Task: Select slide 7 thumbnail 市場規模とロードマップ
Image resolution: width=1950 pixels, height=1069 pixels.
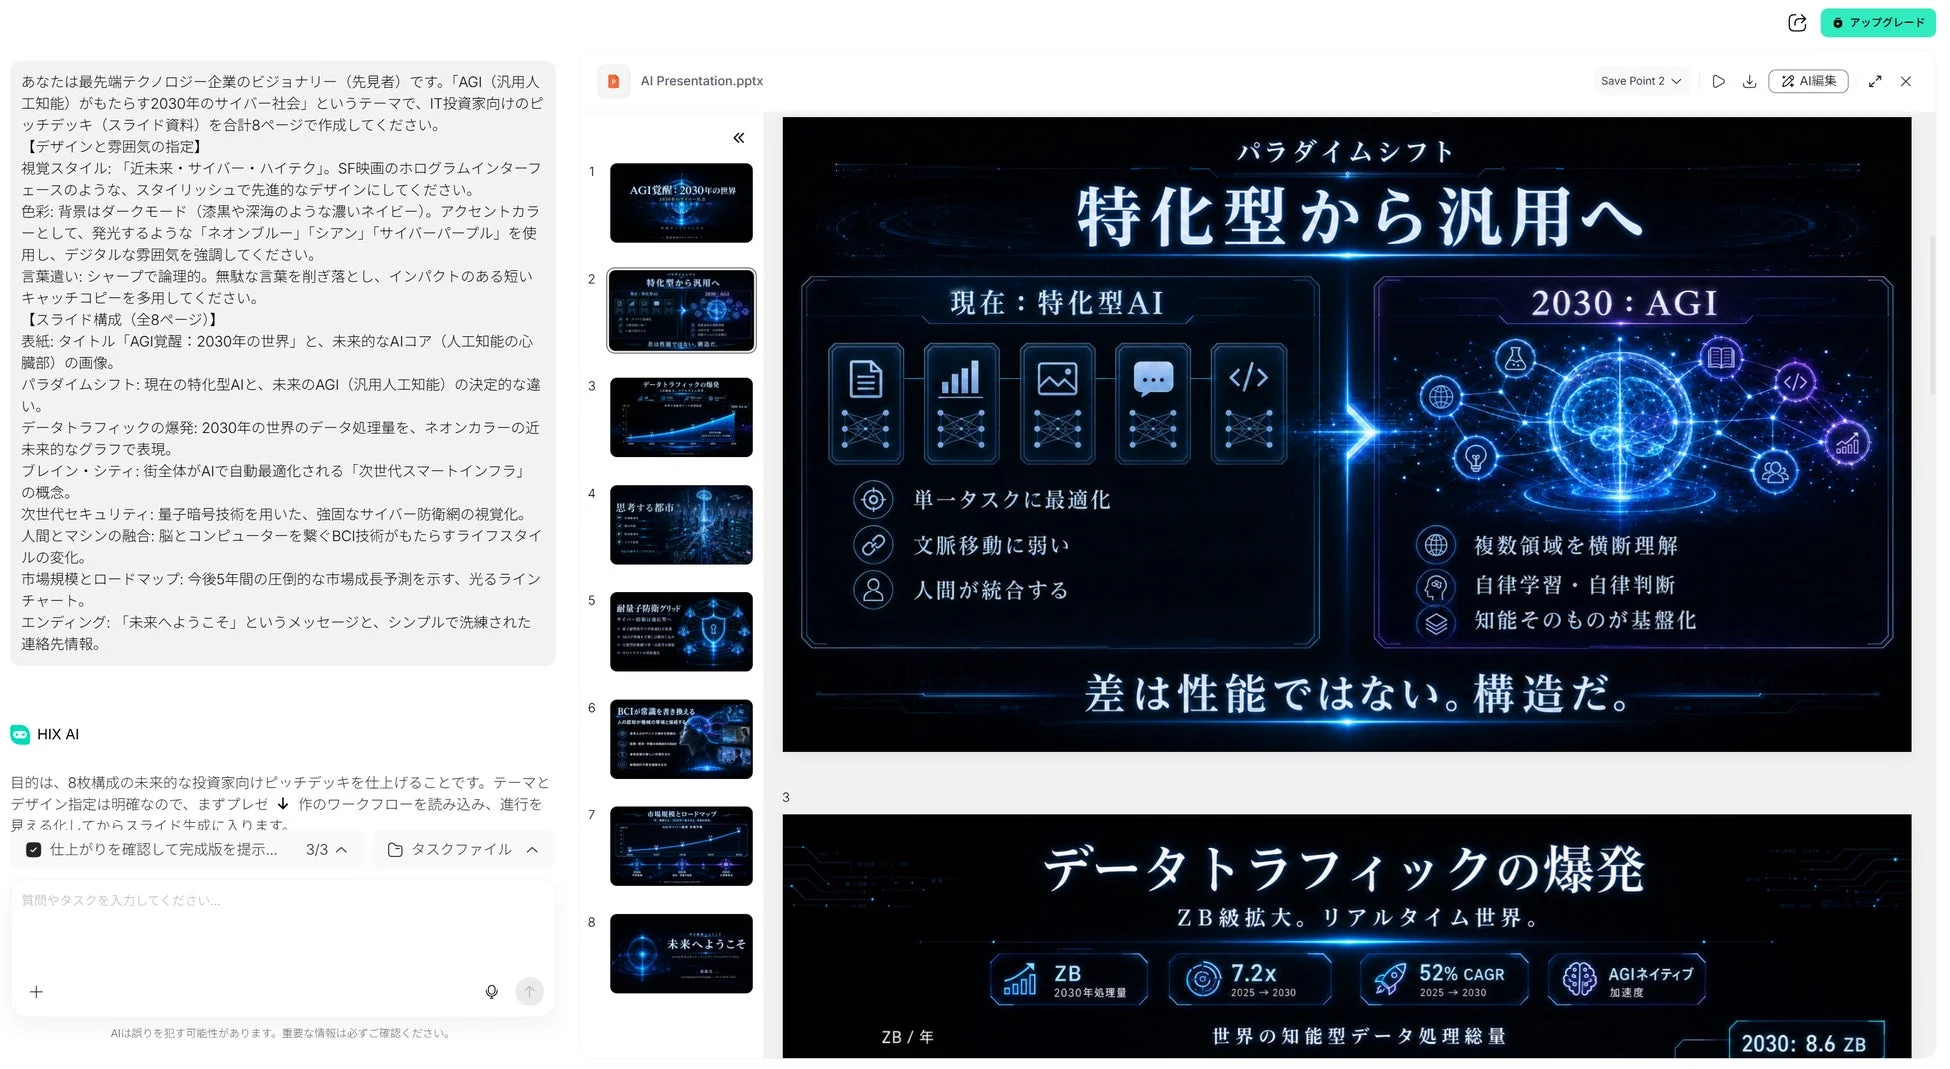Action: pyautogui.click(x=681, y=846)
